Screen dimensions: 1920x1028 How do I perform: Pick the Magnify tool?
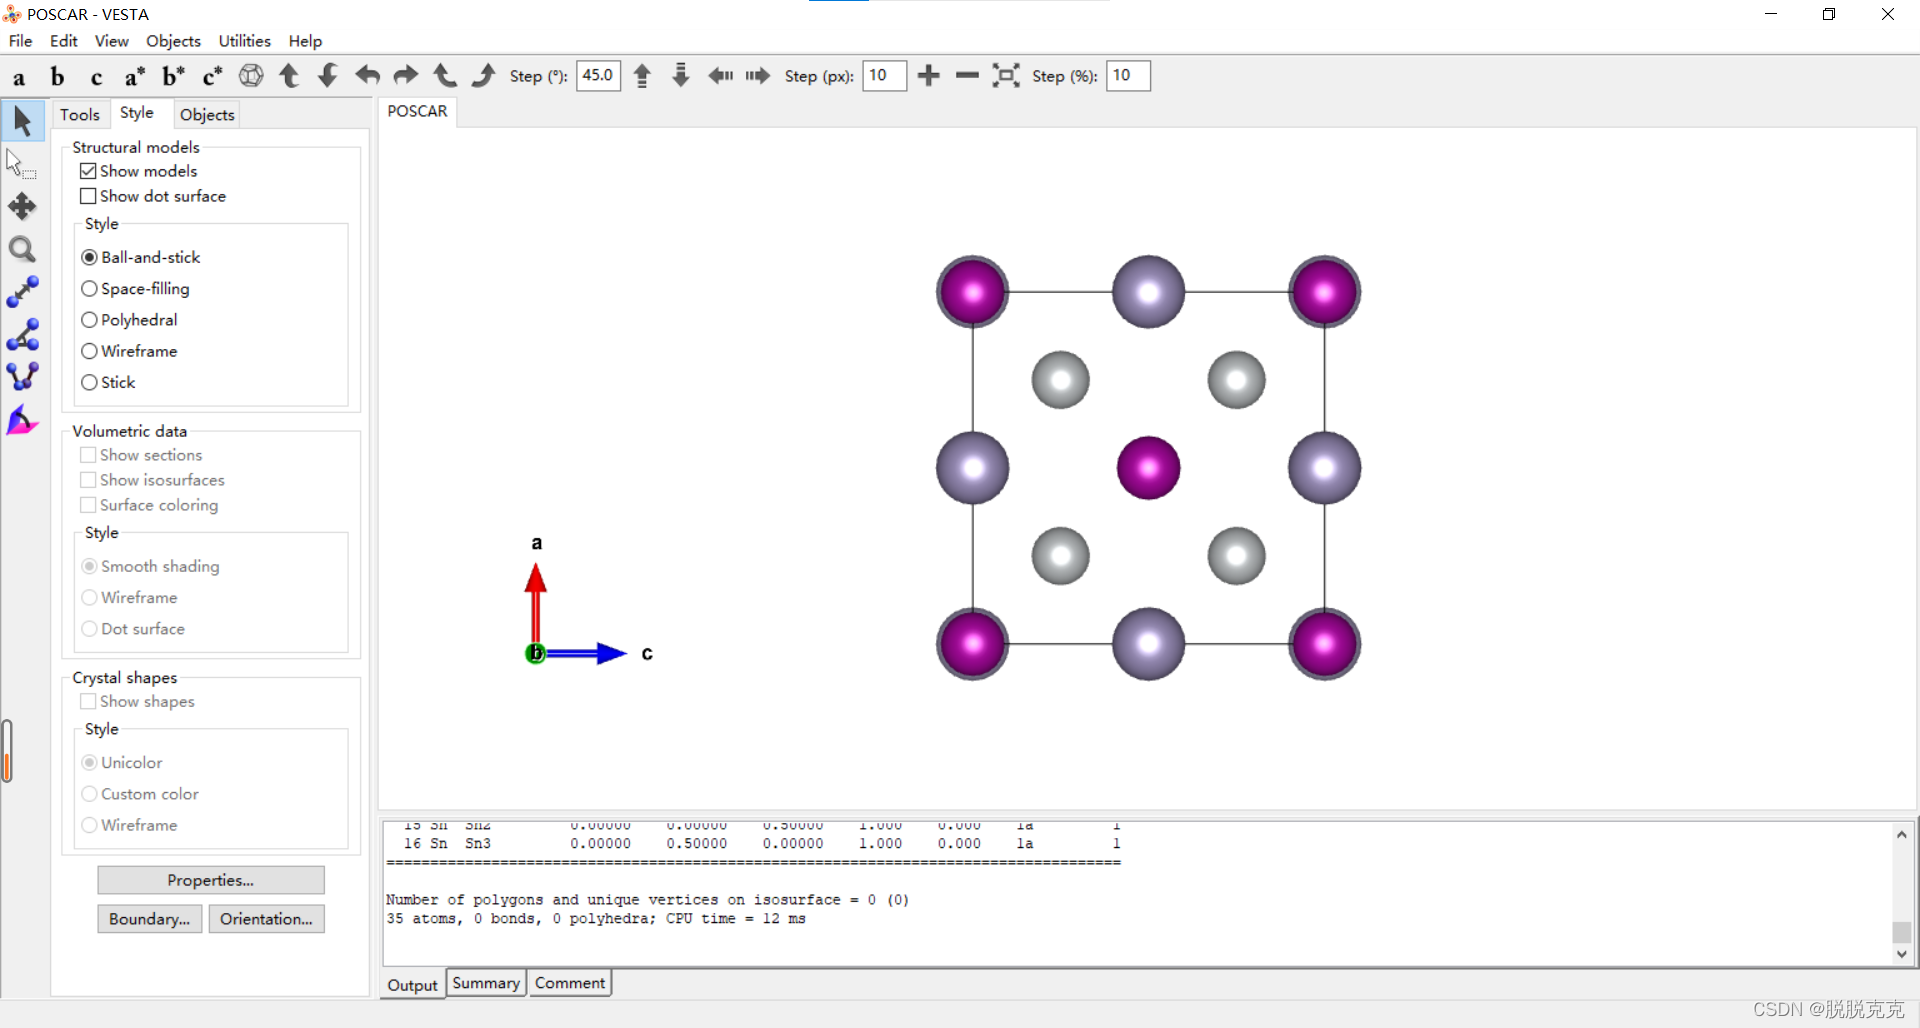point(22,249)
